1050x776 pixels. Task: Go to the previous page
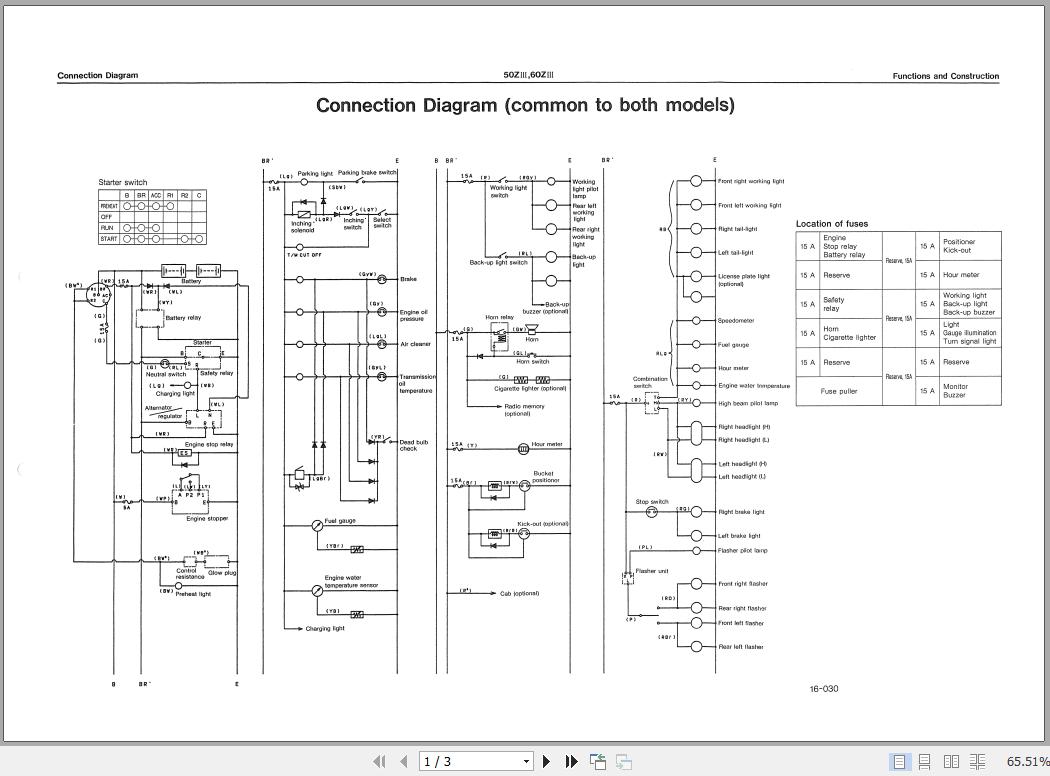(x=403, y=761)
